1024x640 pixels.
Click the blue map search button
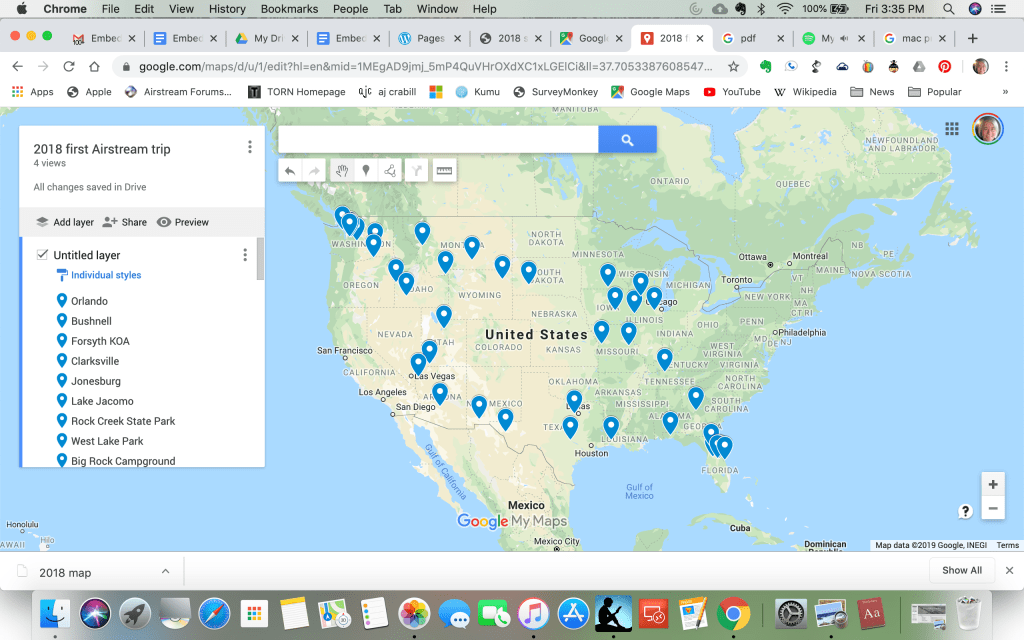[x=627, y=140]
